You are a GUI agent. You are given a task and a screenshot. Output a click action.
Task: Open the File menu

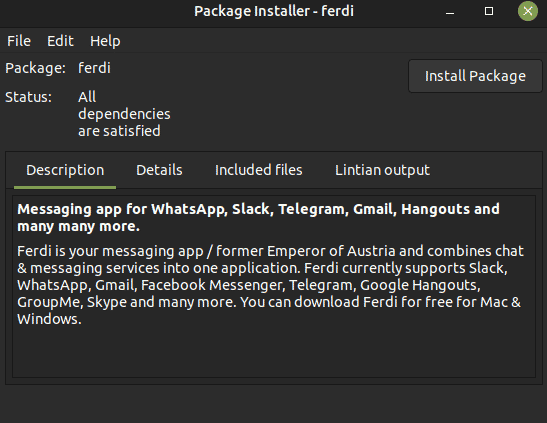pos(19,41)
